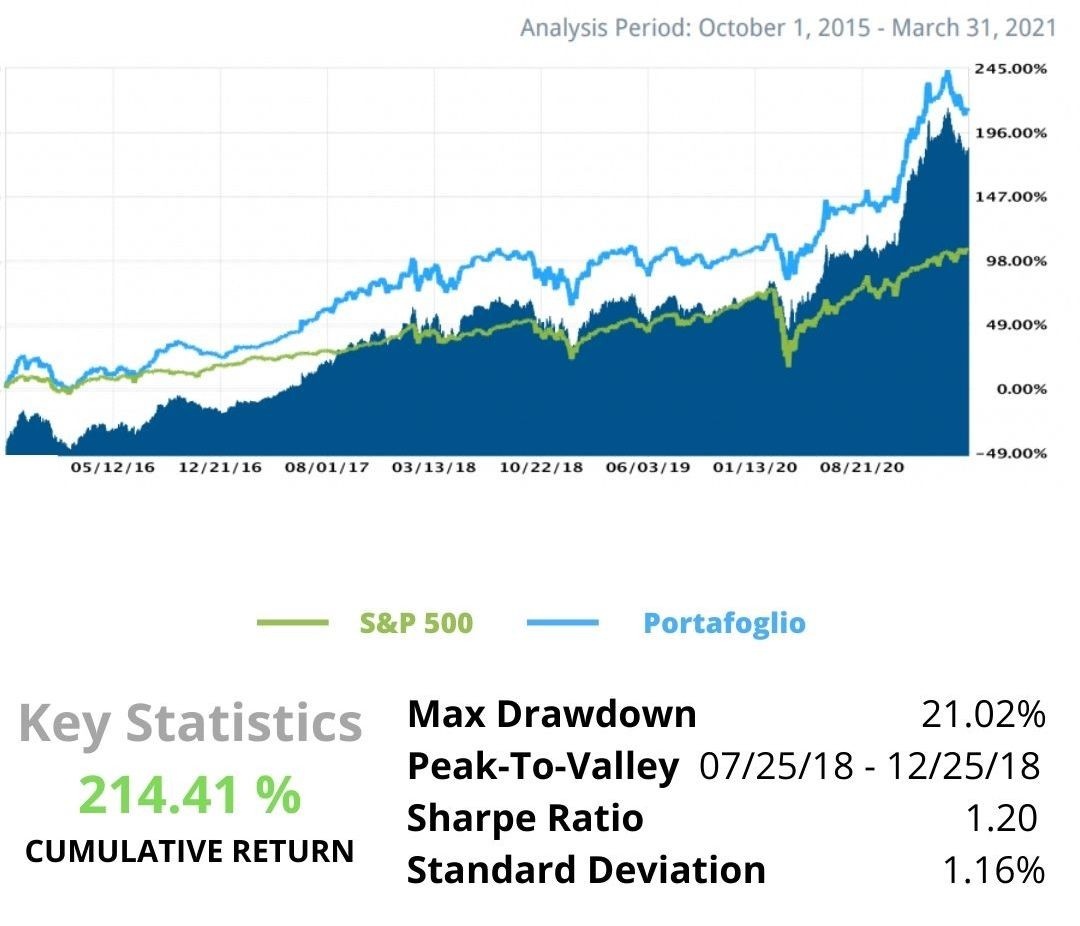Click the green S&P 500 legend line
The width and height of the screenshot is (1080, 926).
coord(292,623)
